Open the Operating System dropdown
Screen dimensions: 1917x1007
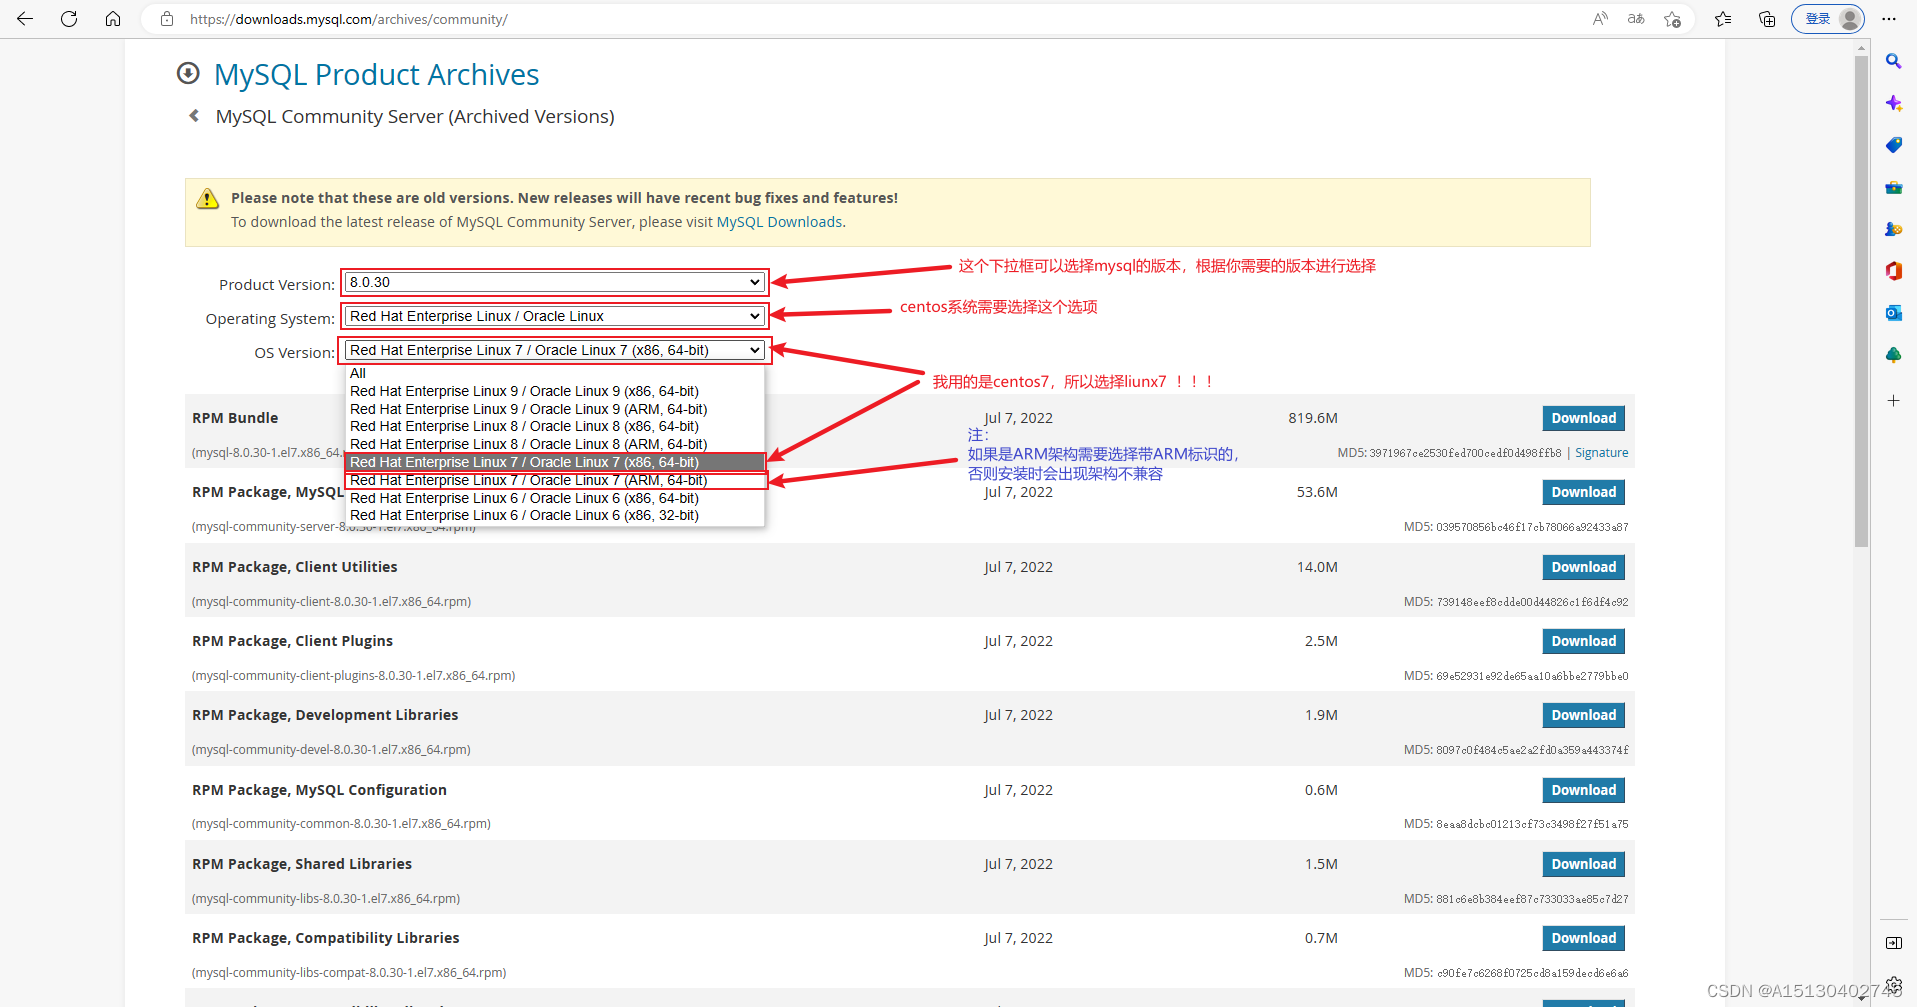coord(553,316)
